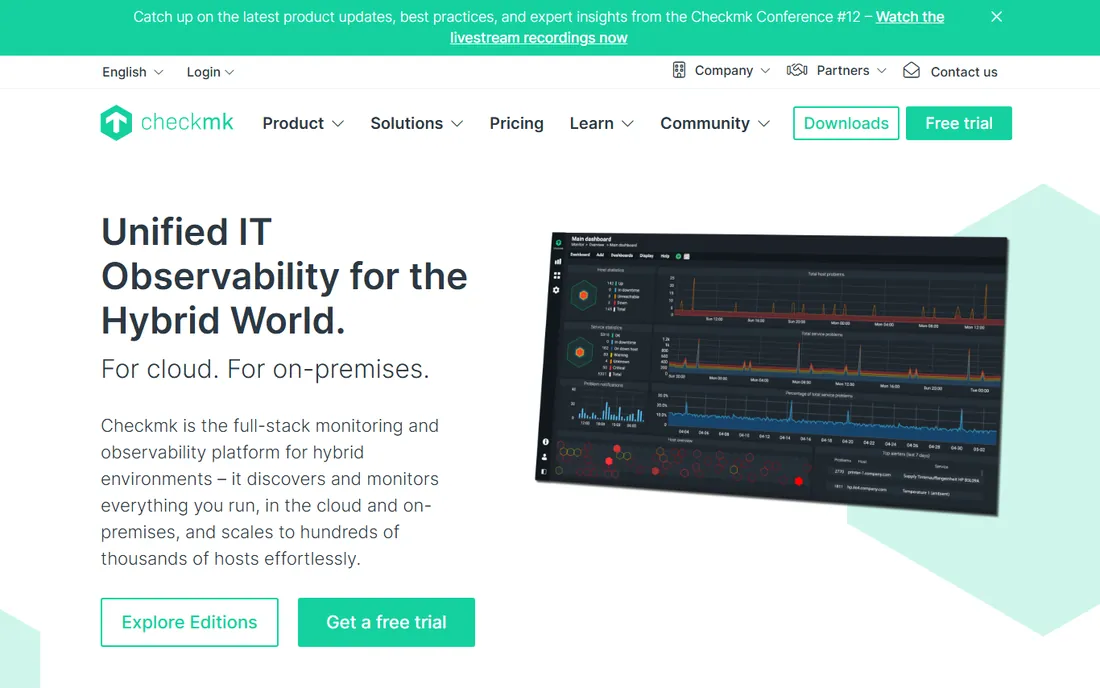Open the Solutions menu
This screenshot has height=688, width=1100.
pyautogui.click(x=417, y=123)
